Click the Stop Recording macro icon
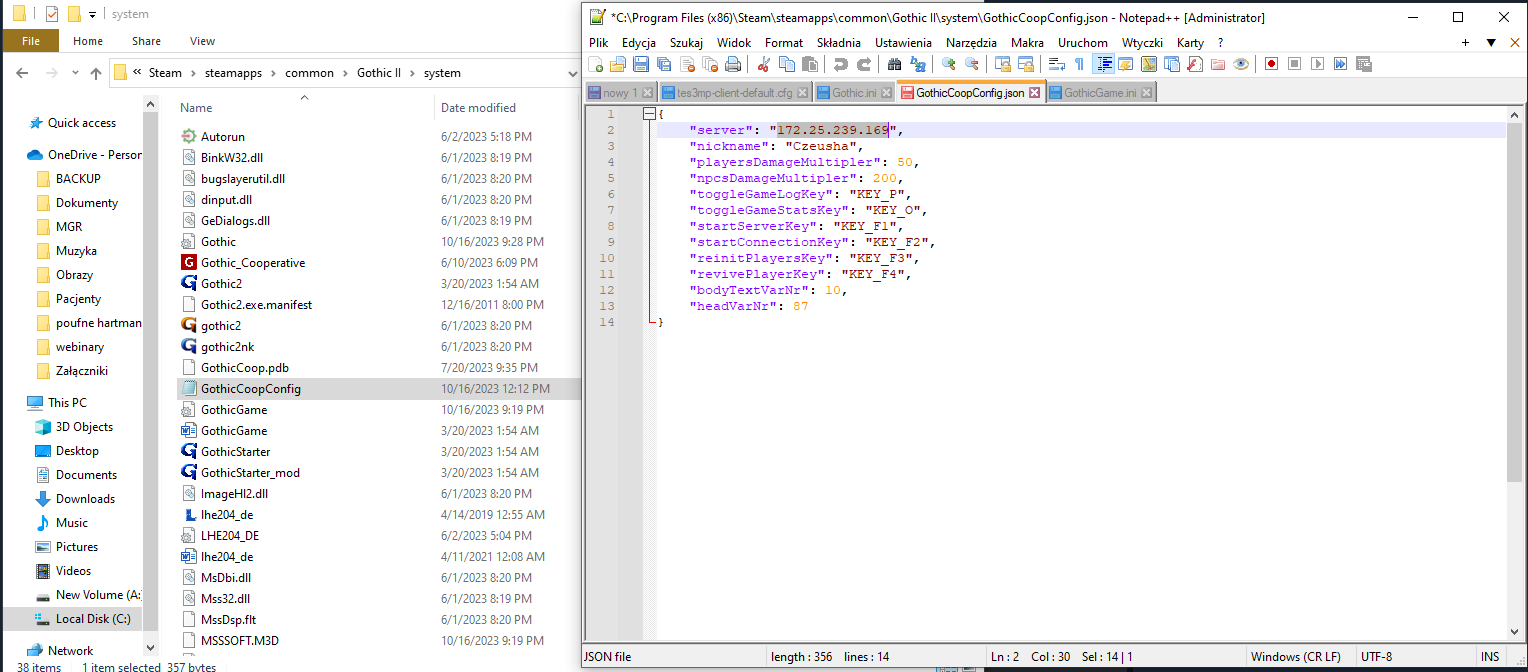This screenshot has width=1528, height=672. click(x=1294, y=64)
